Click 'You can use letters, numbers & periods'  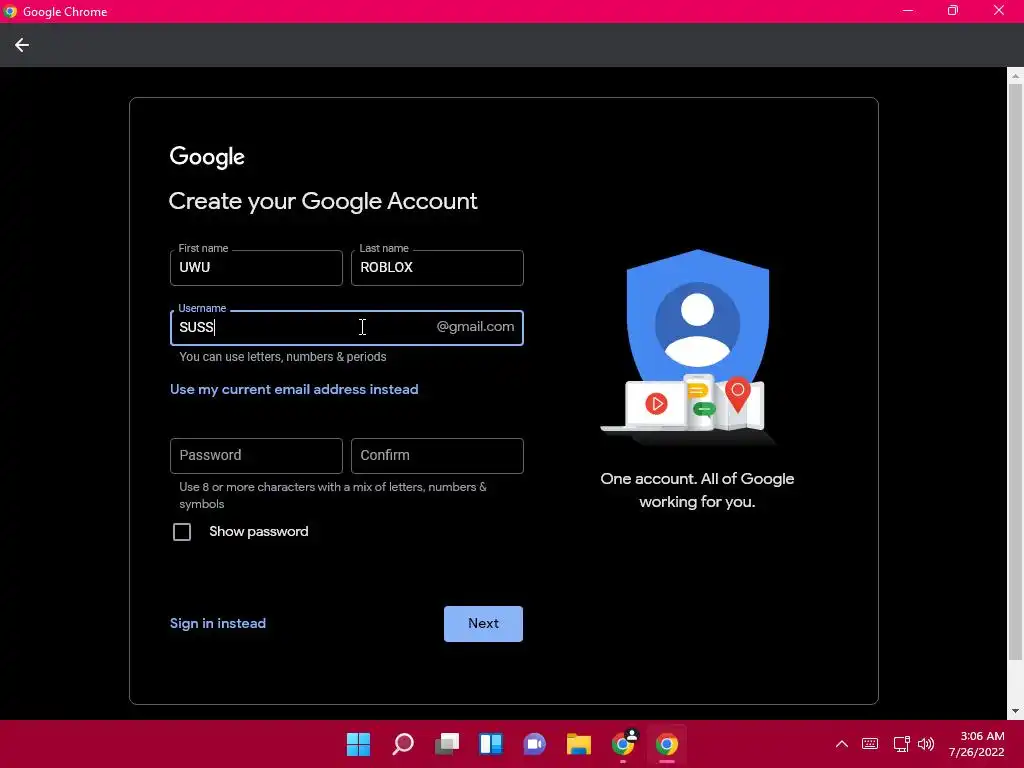[283, 357]
